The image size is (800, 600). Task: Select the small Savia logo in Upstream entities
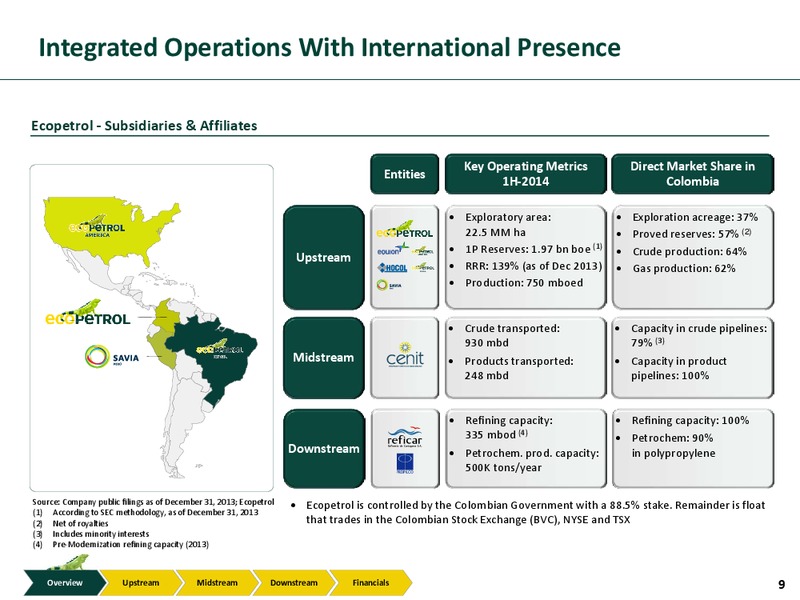(x=389, y=286)
